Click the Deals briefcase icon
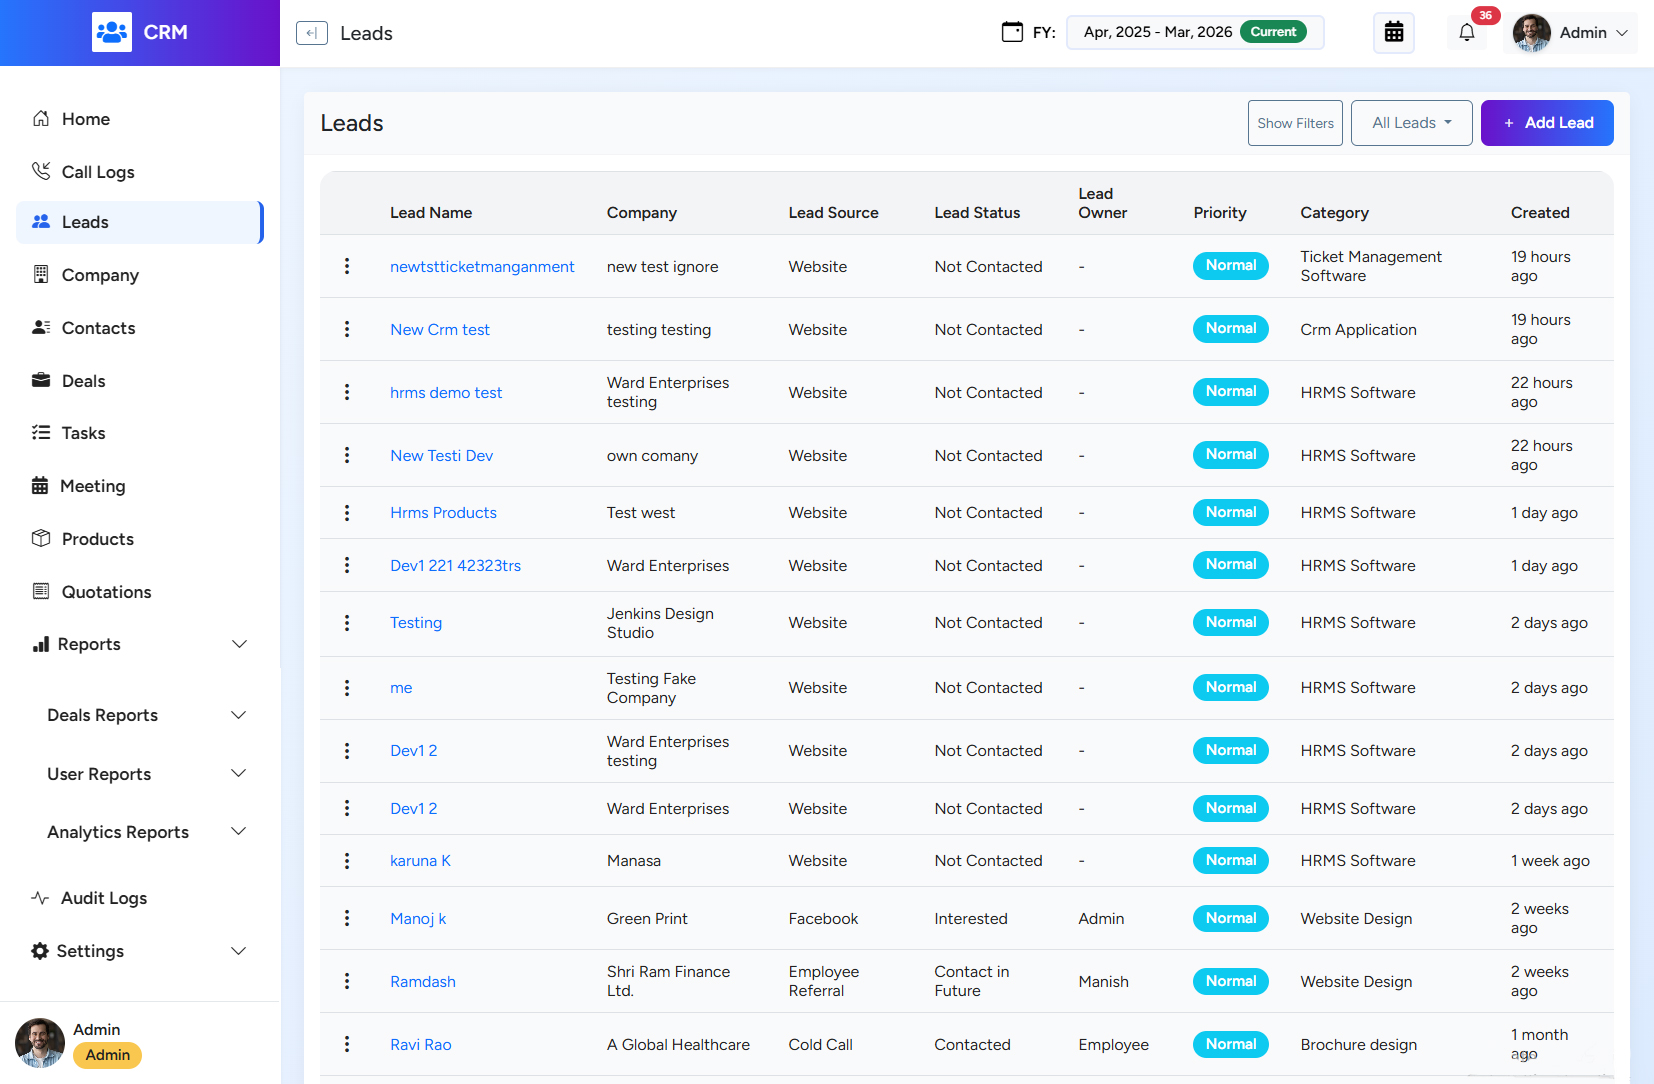1654x1084 pixels. 41,380
